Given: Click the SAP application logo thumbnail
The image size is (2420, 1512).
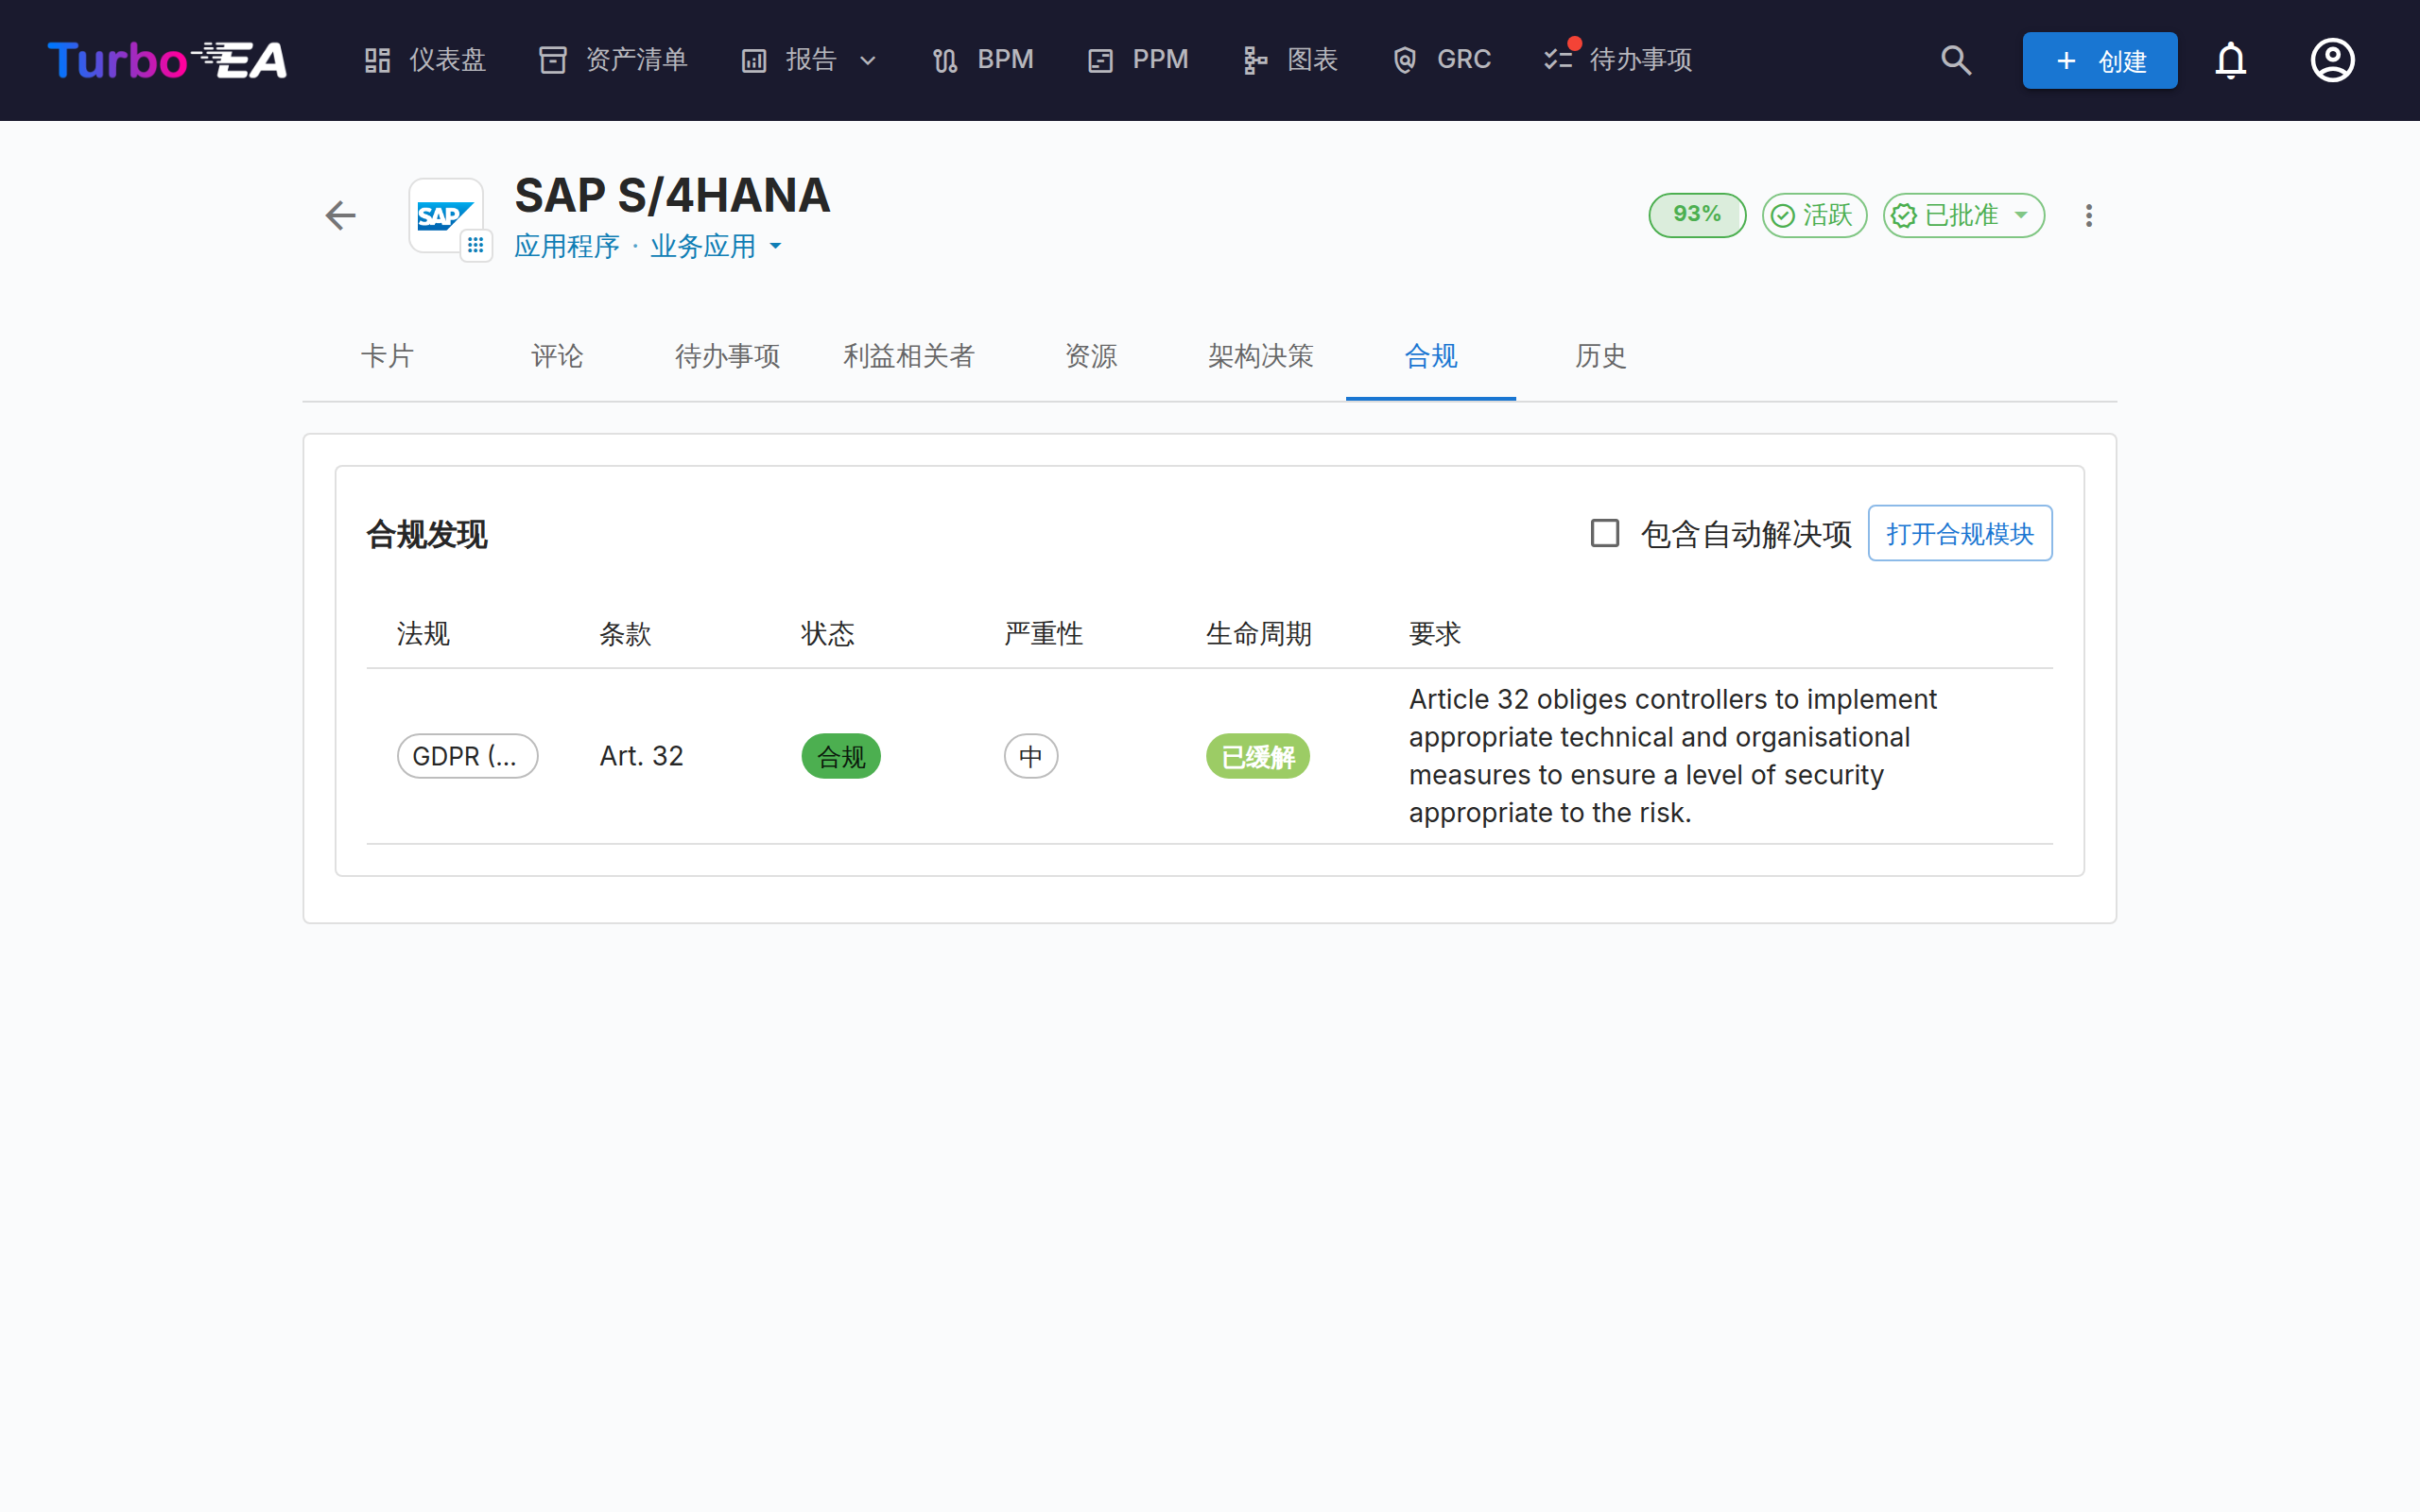Looking at the screenshot, I should pyautogui.click(x=446, y=215).
